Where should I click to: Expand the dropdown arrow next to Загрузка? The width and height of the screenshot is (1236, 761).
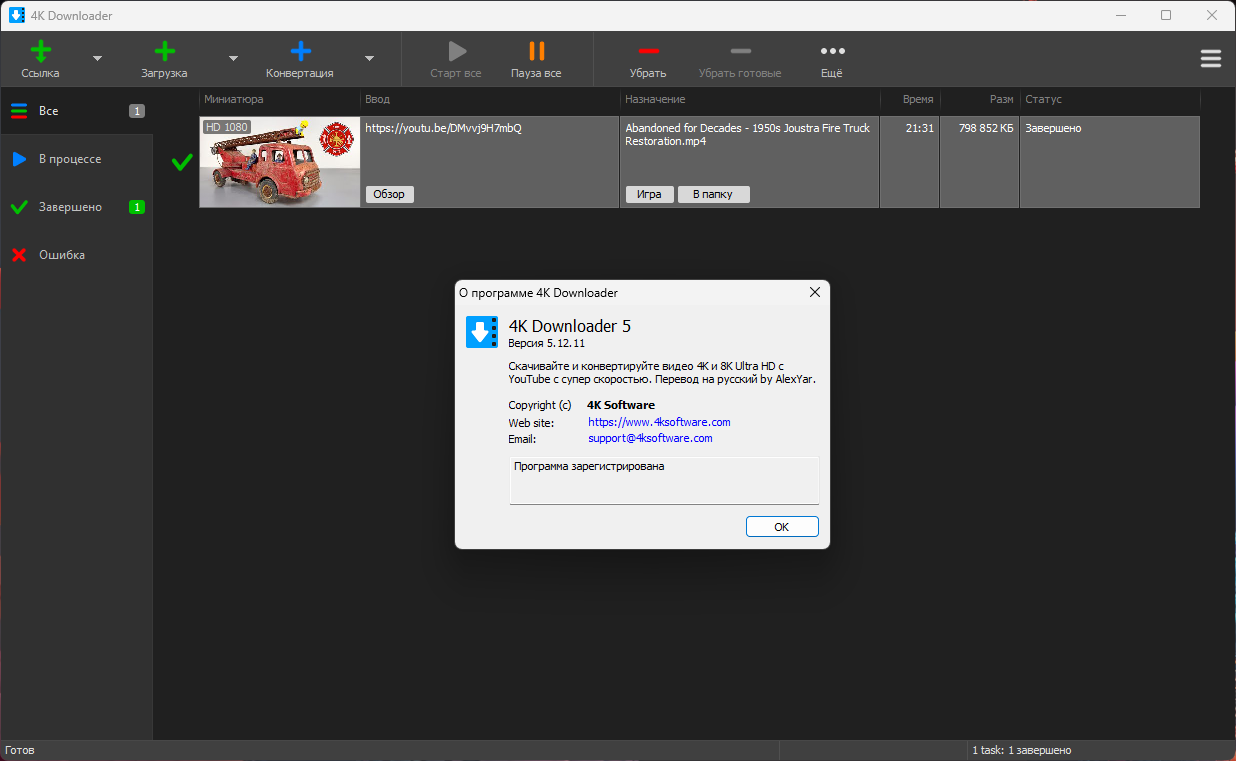pos(233,58)
